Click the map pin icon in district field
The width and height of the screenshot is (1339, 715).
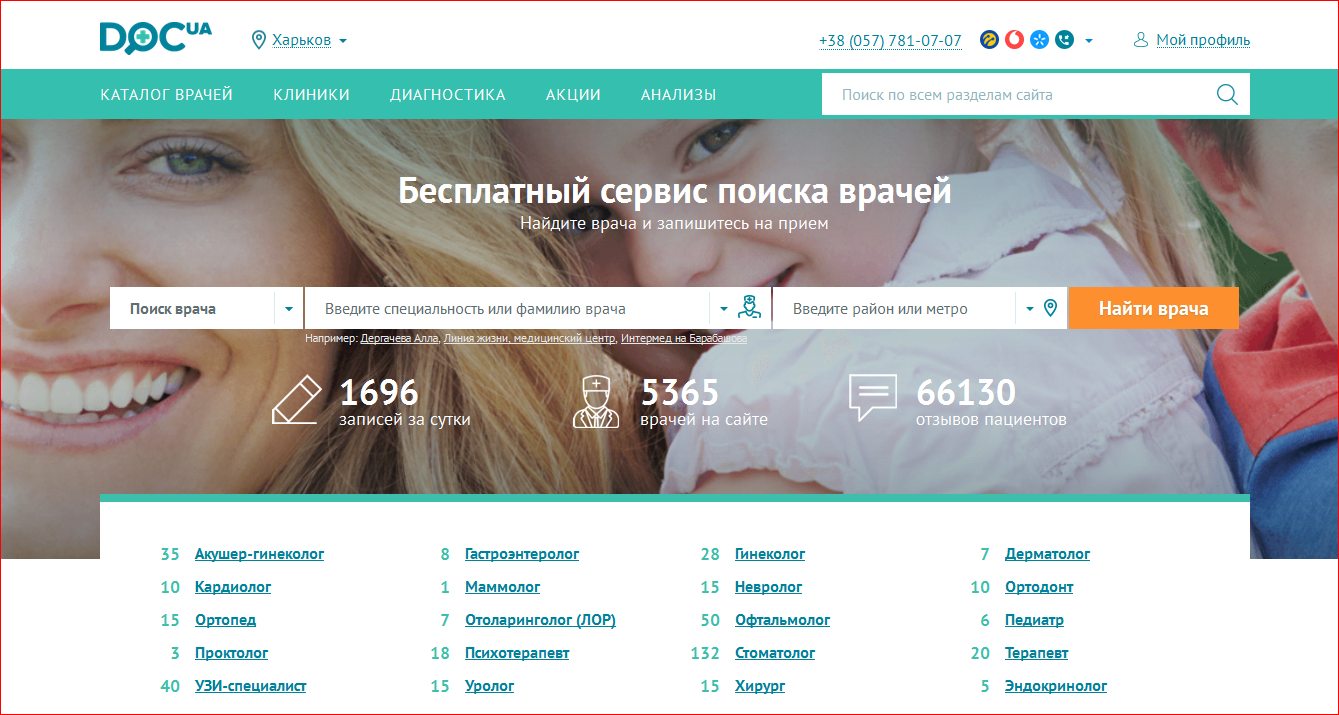pyautogui.click(x=1050, y=308)
